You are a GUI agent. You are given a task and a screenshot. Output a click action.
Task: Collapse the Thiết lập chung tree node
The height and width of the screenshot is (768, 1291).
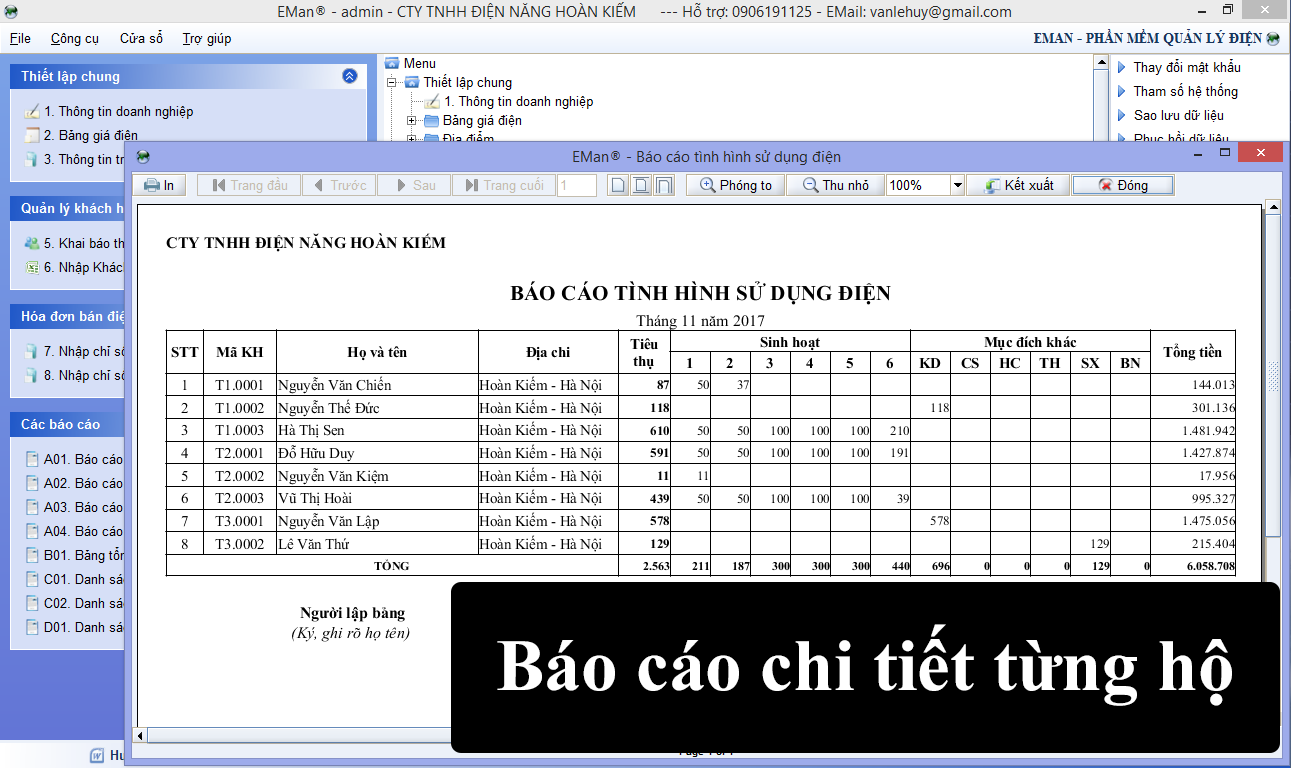pyautogui.click(x=392, y=82)
